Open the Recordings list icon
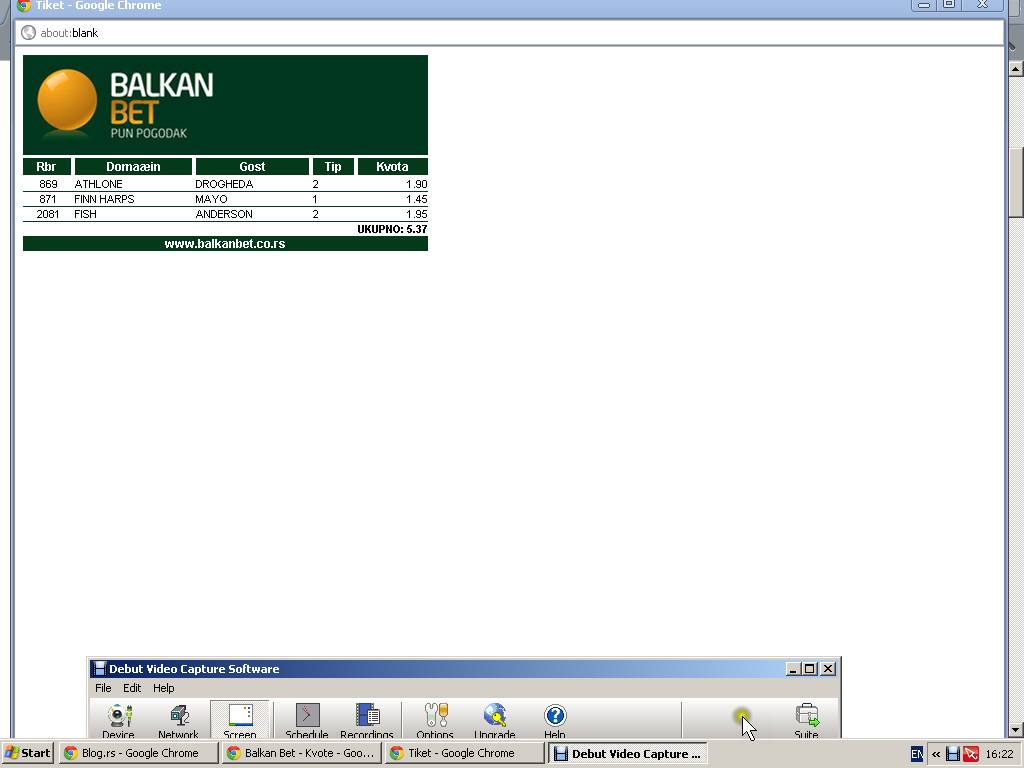The height and width of the screenshot is (768, 1024). (x=367, y=719)
